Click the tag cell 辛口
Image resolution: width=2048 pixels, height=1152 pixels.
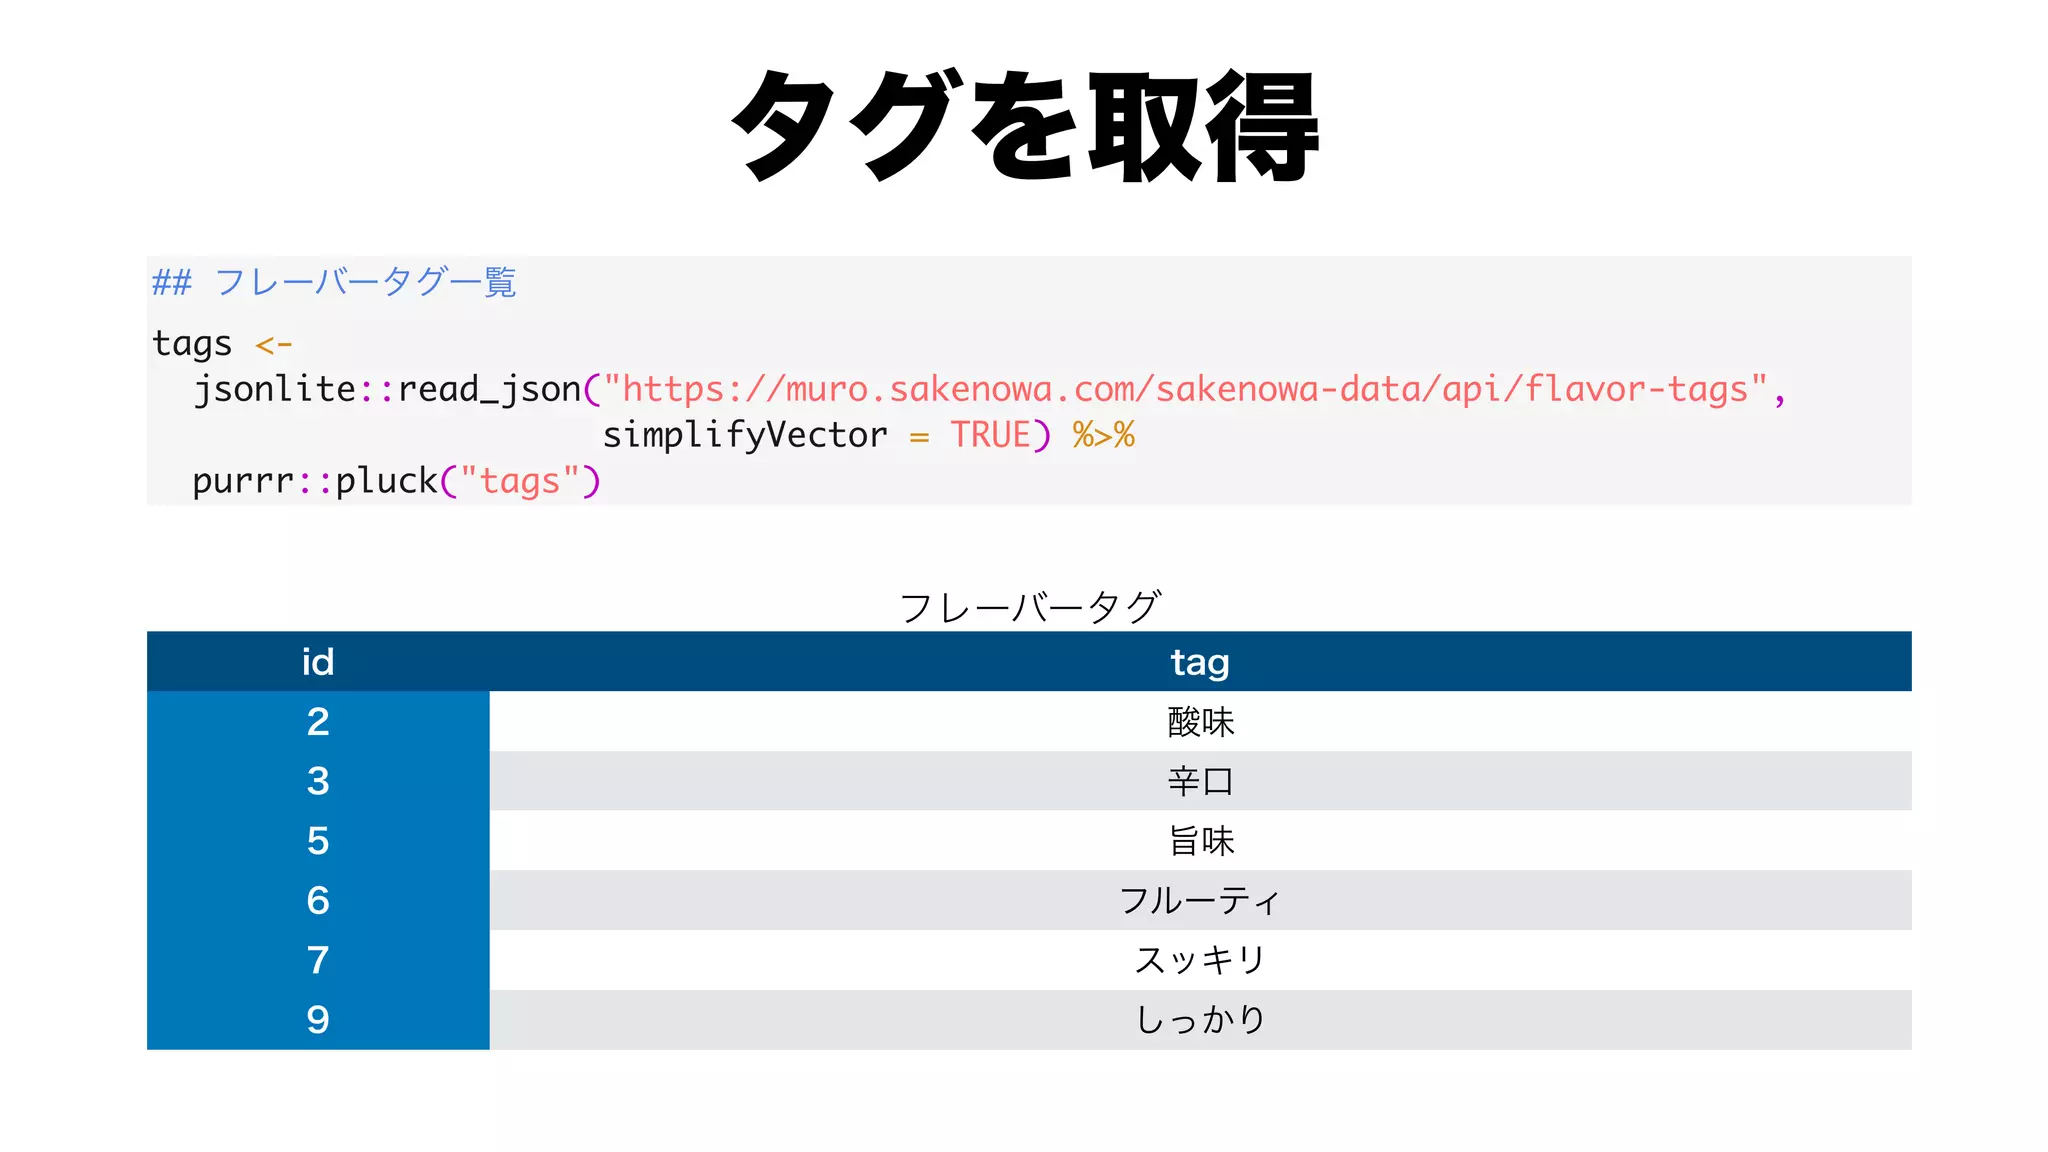(1200, 781)
